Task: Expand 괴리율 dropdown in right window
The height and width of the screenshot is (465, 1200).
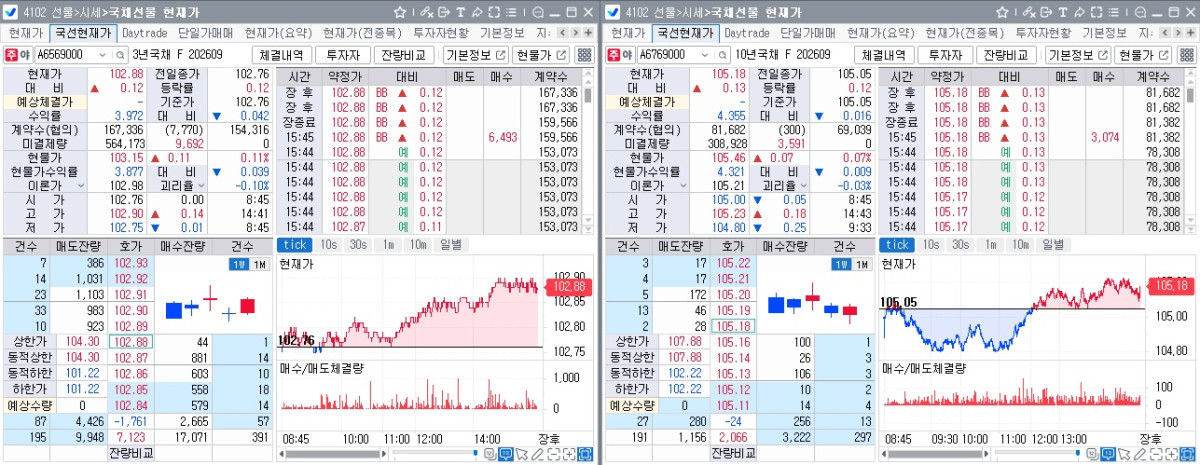Action: [x=803, y=186]
